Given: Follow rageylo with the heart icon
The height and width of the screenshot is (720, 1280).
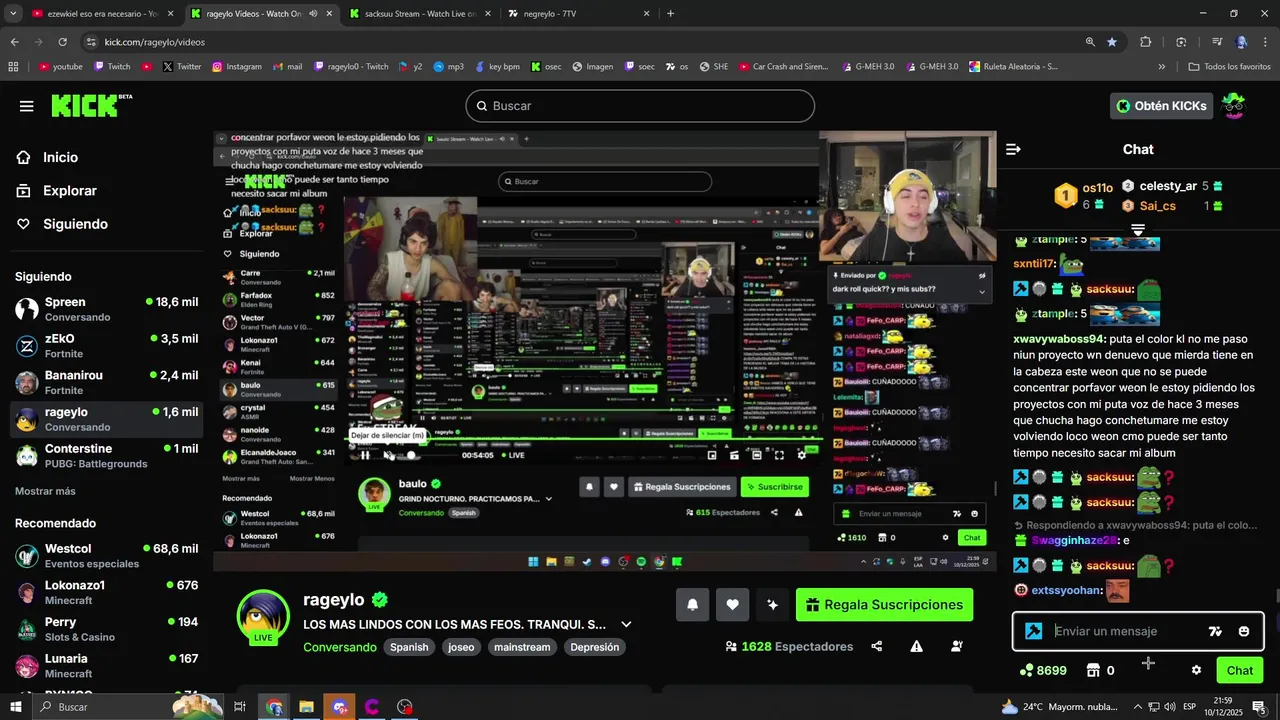Looking at the screenshot, I should click(x=732, y=604).
